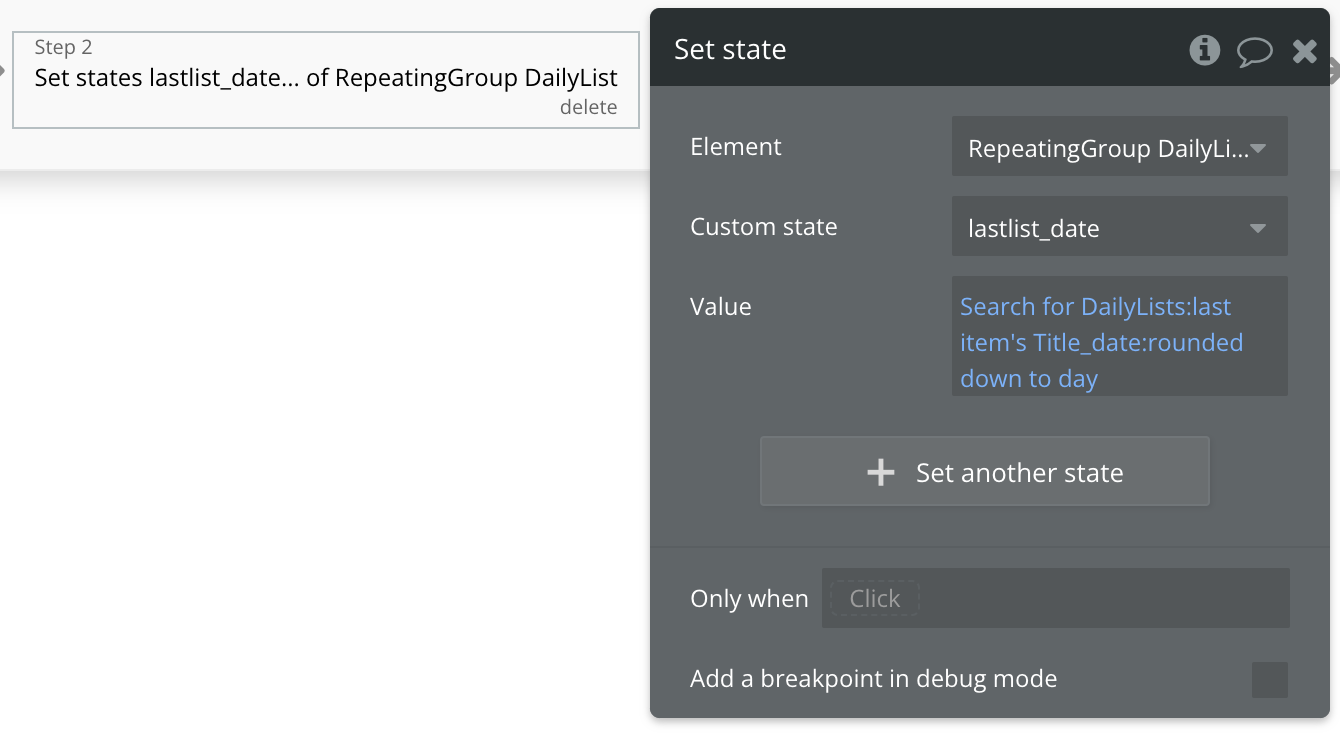This screenshot has height=736, width=1340.
Task: Click the Only when label
Action: pyautogui.click(x=749, y=599)
